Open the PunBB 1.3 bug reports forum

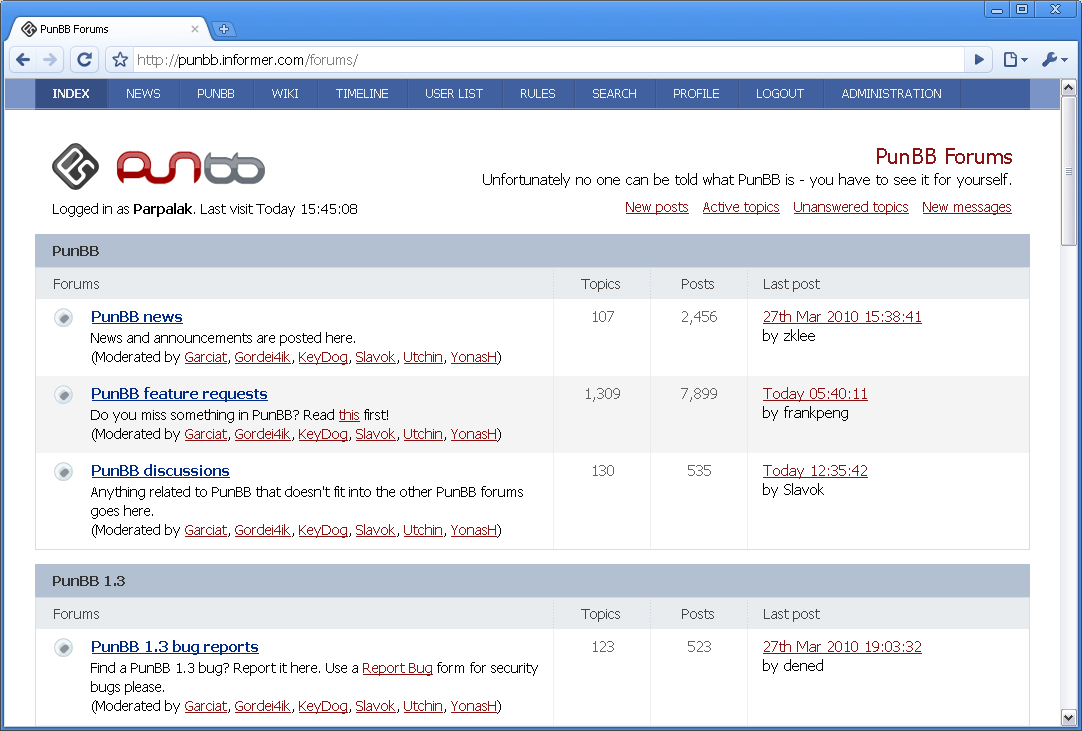(x=175, y=647)
